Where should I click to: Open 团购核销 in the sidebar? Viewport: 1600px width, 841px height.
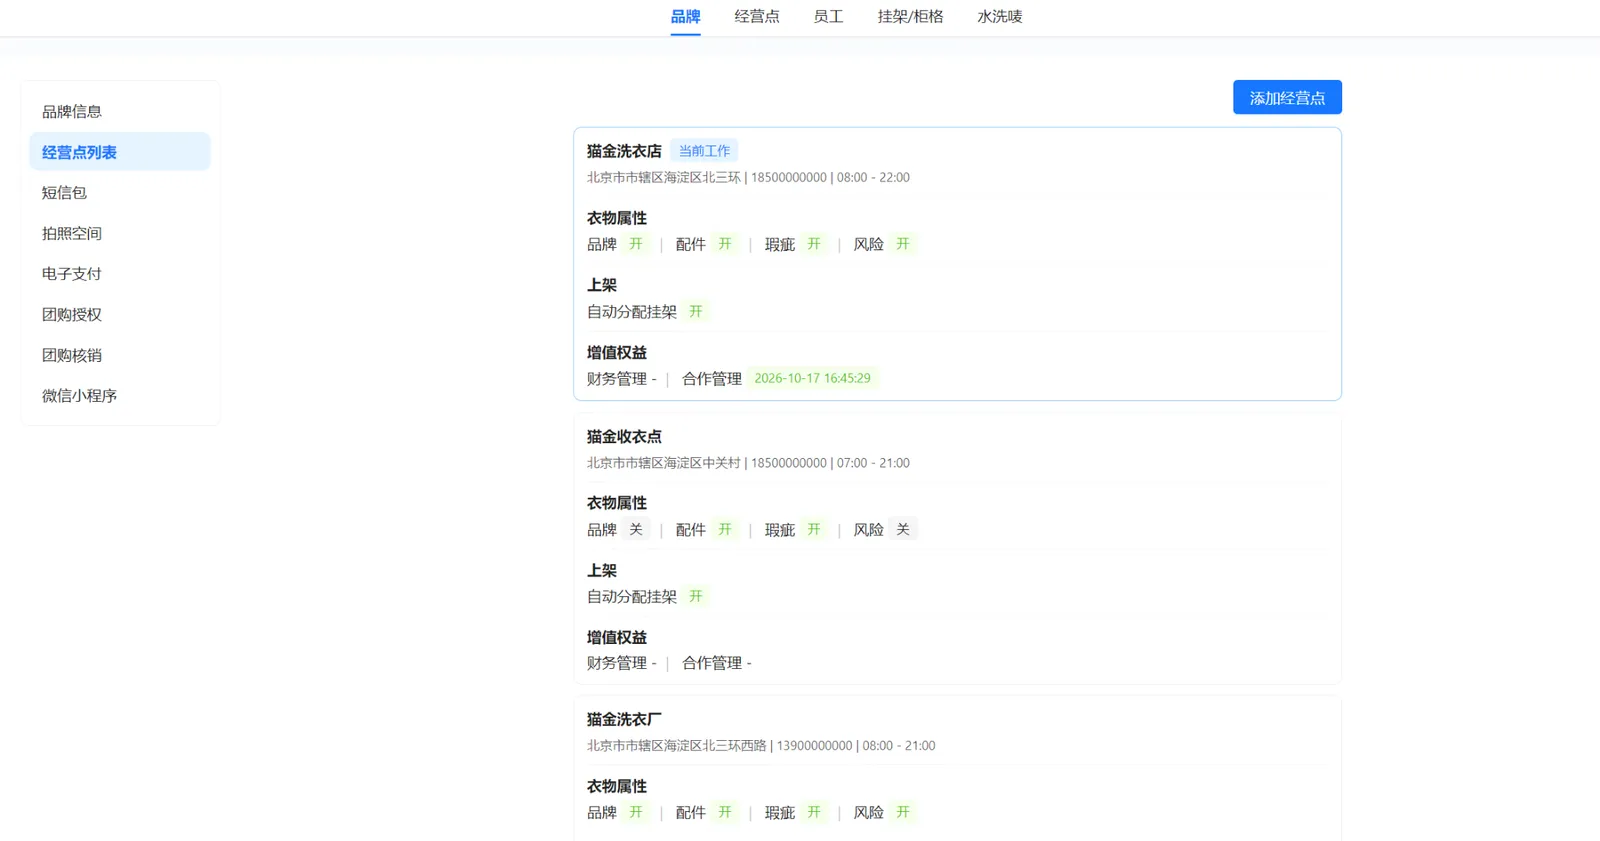coord(120,356)
